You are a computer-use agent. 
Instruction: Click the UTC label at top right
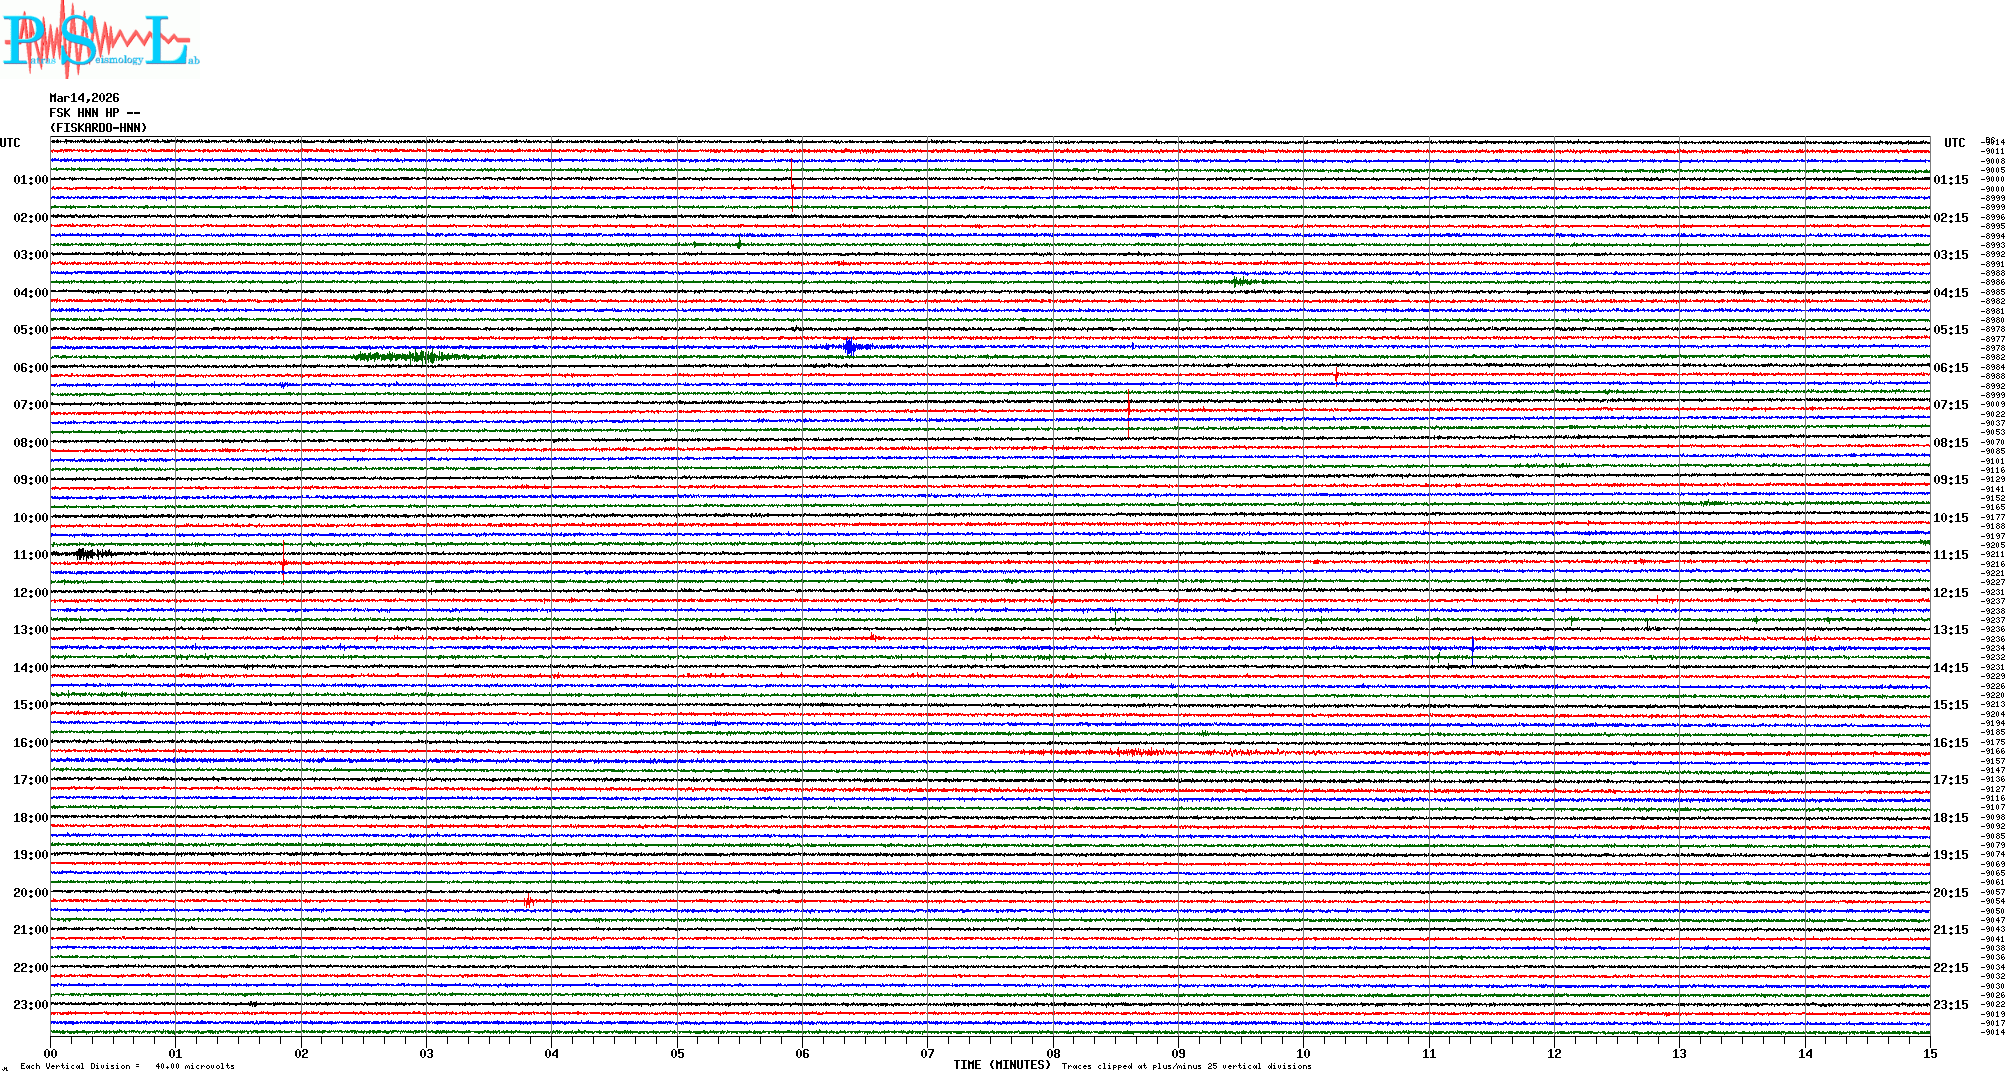(1954, 143)
